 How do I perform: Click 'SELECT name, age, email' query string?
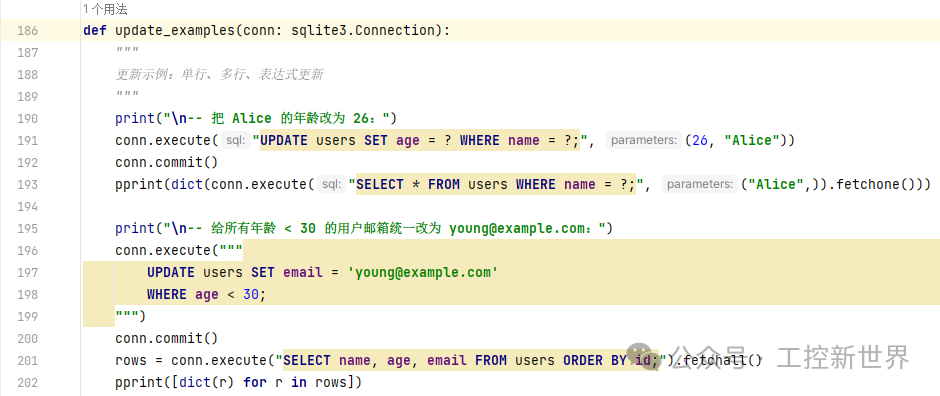[x=471, y=361]
